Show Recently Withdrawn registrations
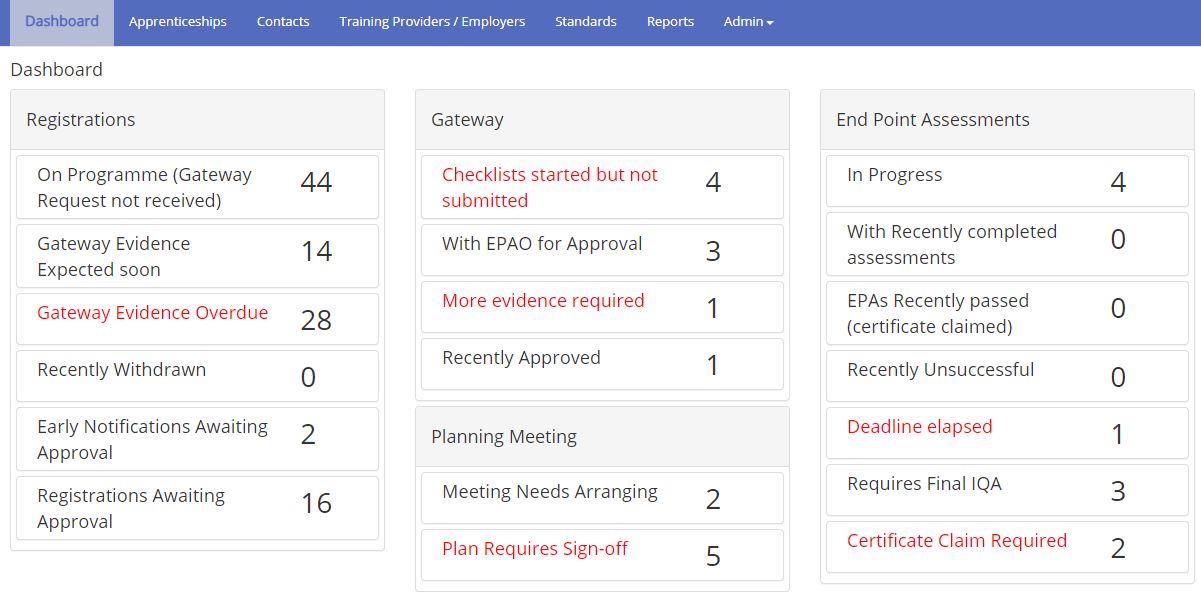 (197, 376)
